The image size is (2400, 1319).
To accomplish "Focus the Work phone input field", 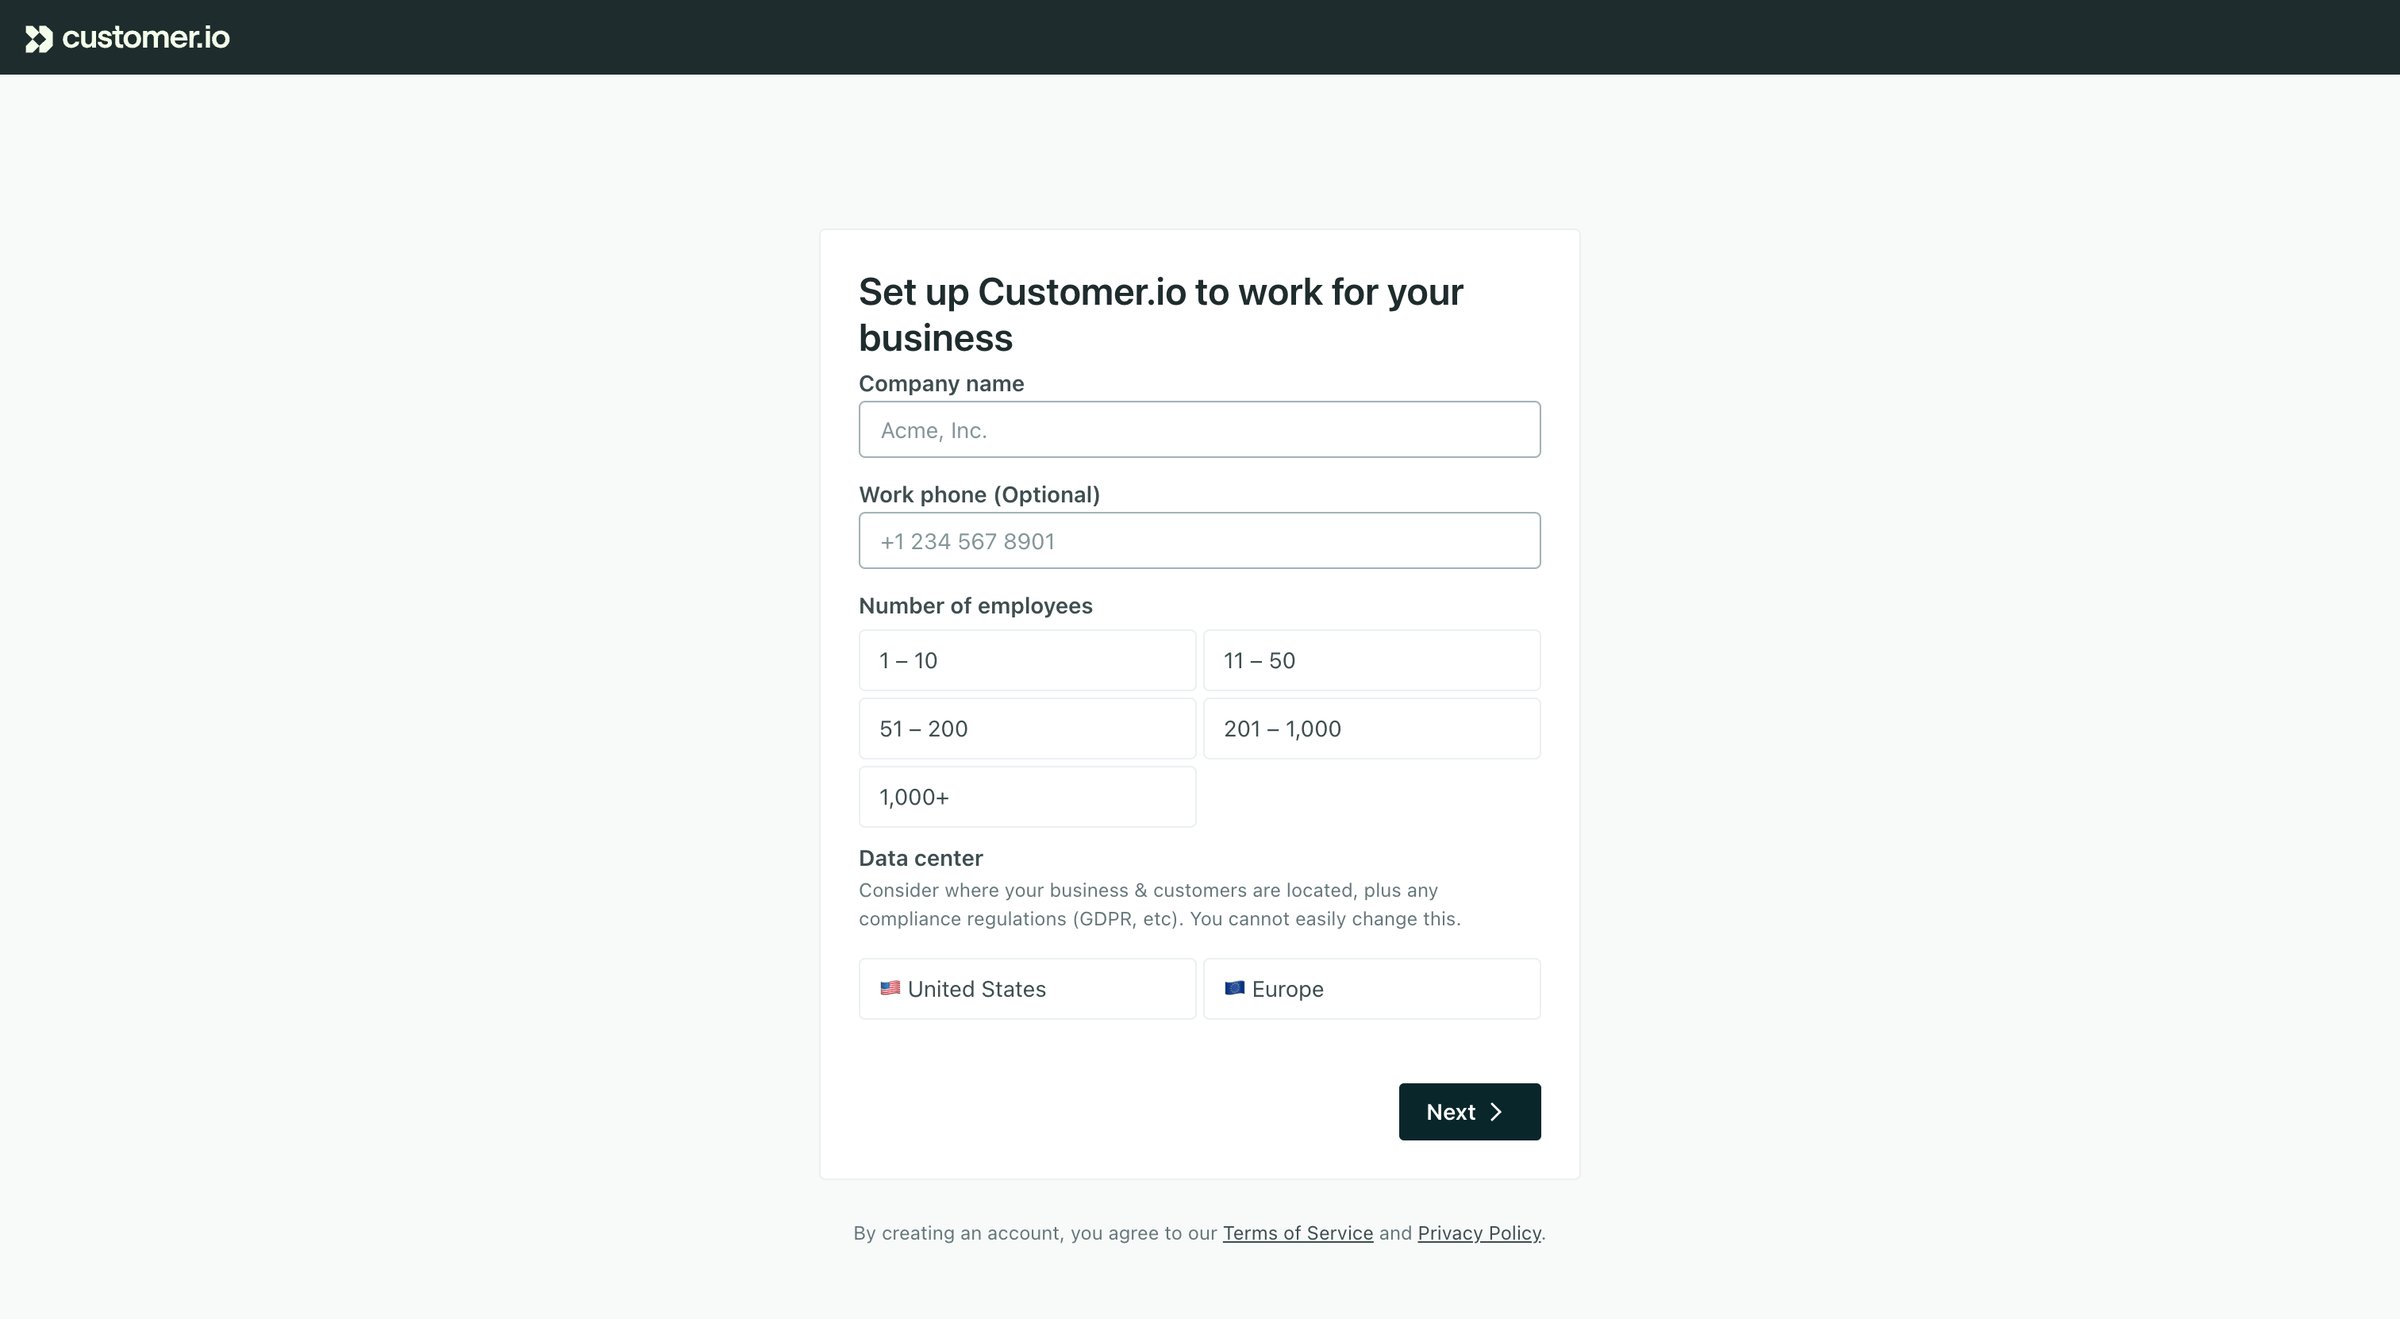I will (1199, 541).
